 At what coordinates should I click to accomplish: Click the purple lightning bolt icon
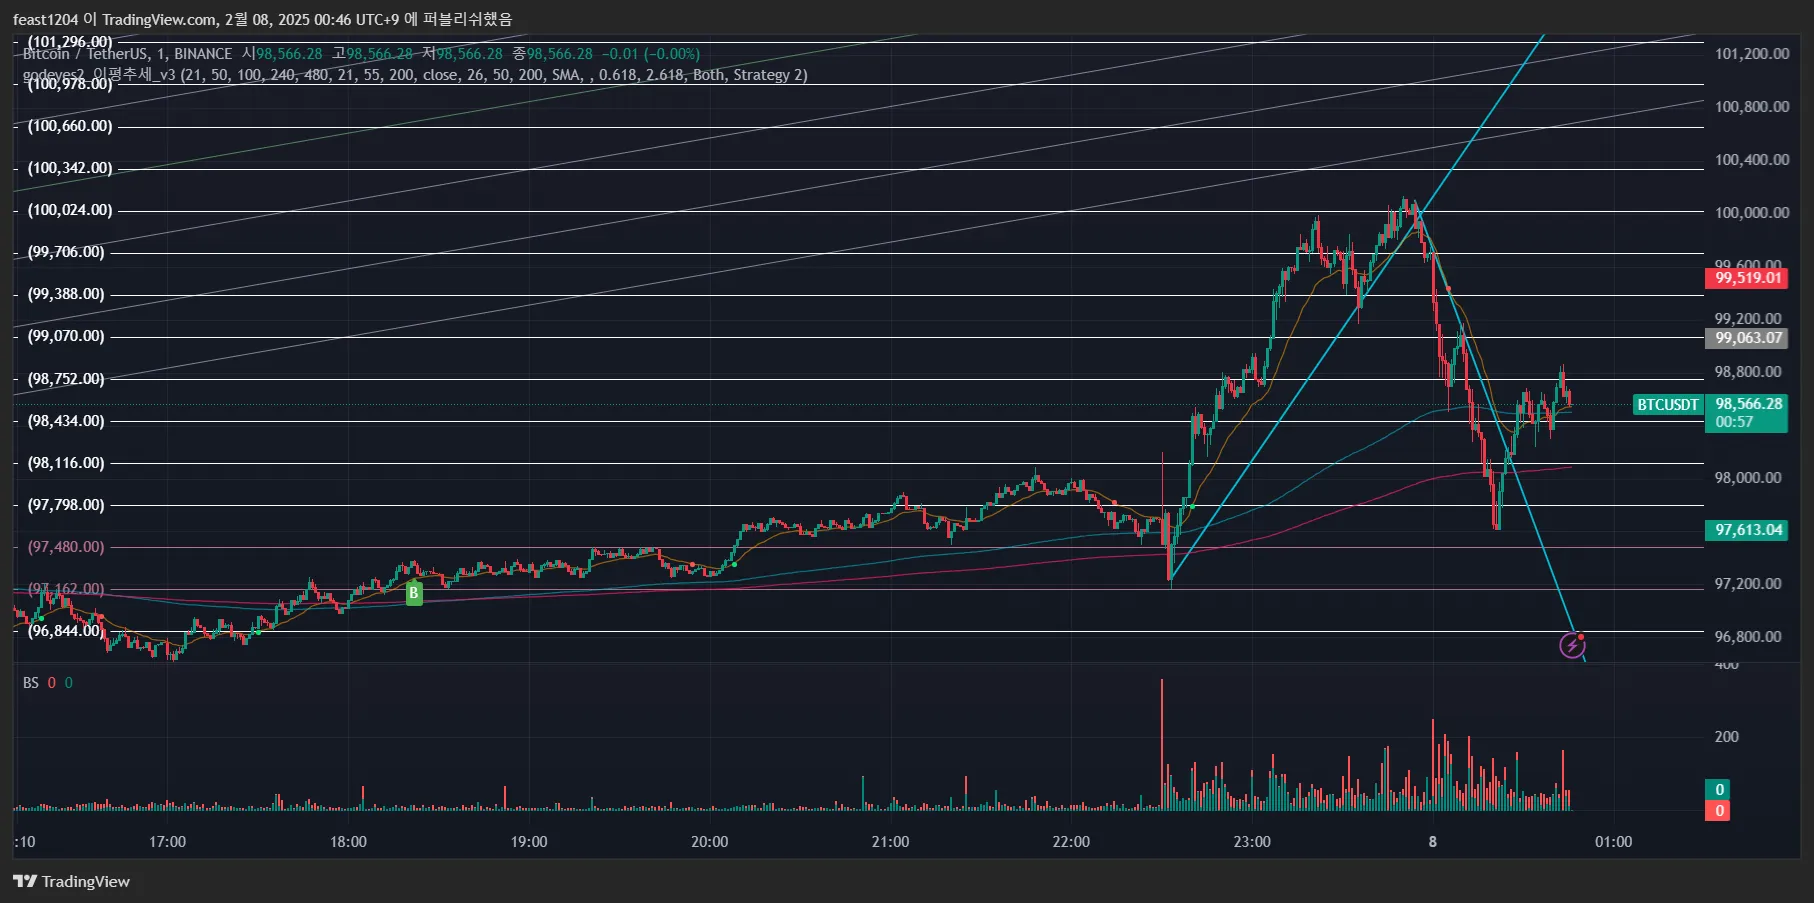pos(1572,646)
